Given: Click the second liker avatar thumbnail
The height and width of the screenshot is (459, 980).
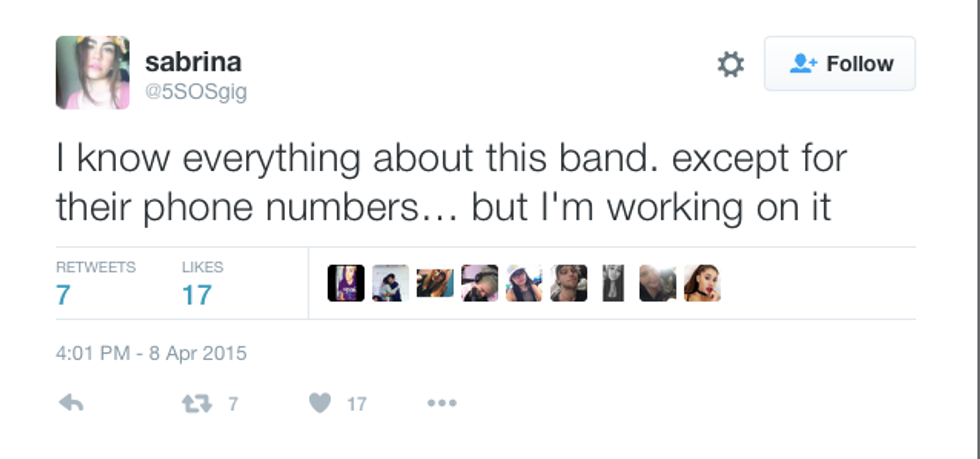Looking at the screenshot, I should tap(390, 283).
